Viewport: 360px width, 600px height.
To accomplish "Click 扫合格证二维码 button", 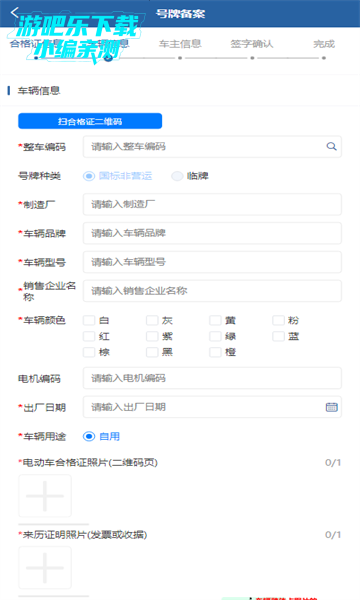I will coord(90,121).
